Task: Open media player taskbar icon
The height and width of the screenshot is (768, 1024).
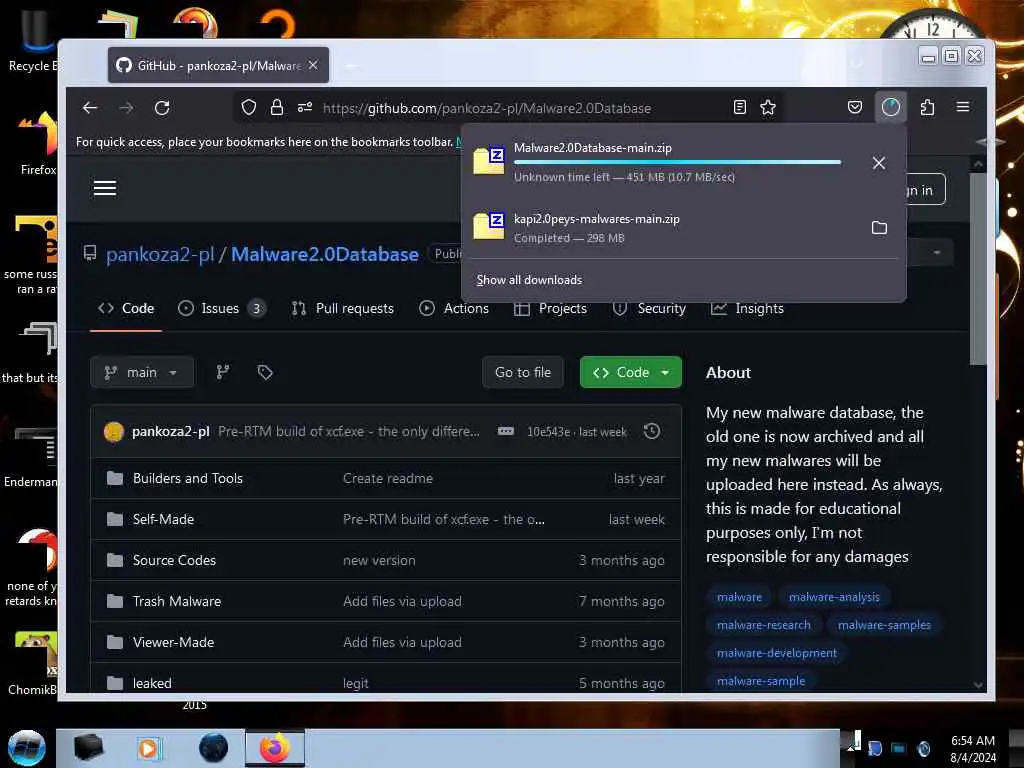Action: 148,748
